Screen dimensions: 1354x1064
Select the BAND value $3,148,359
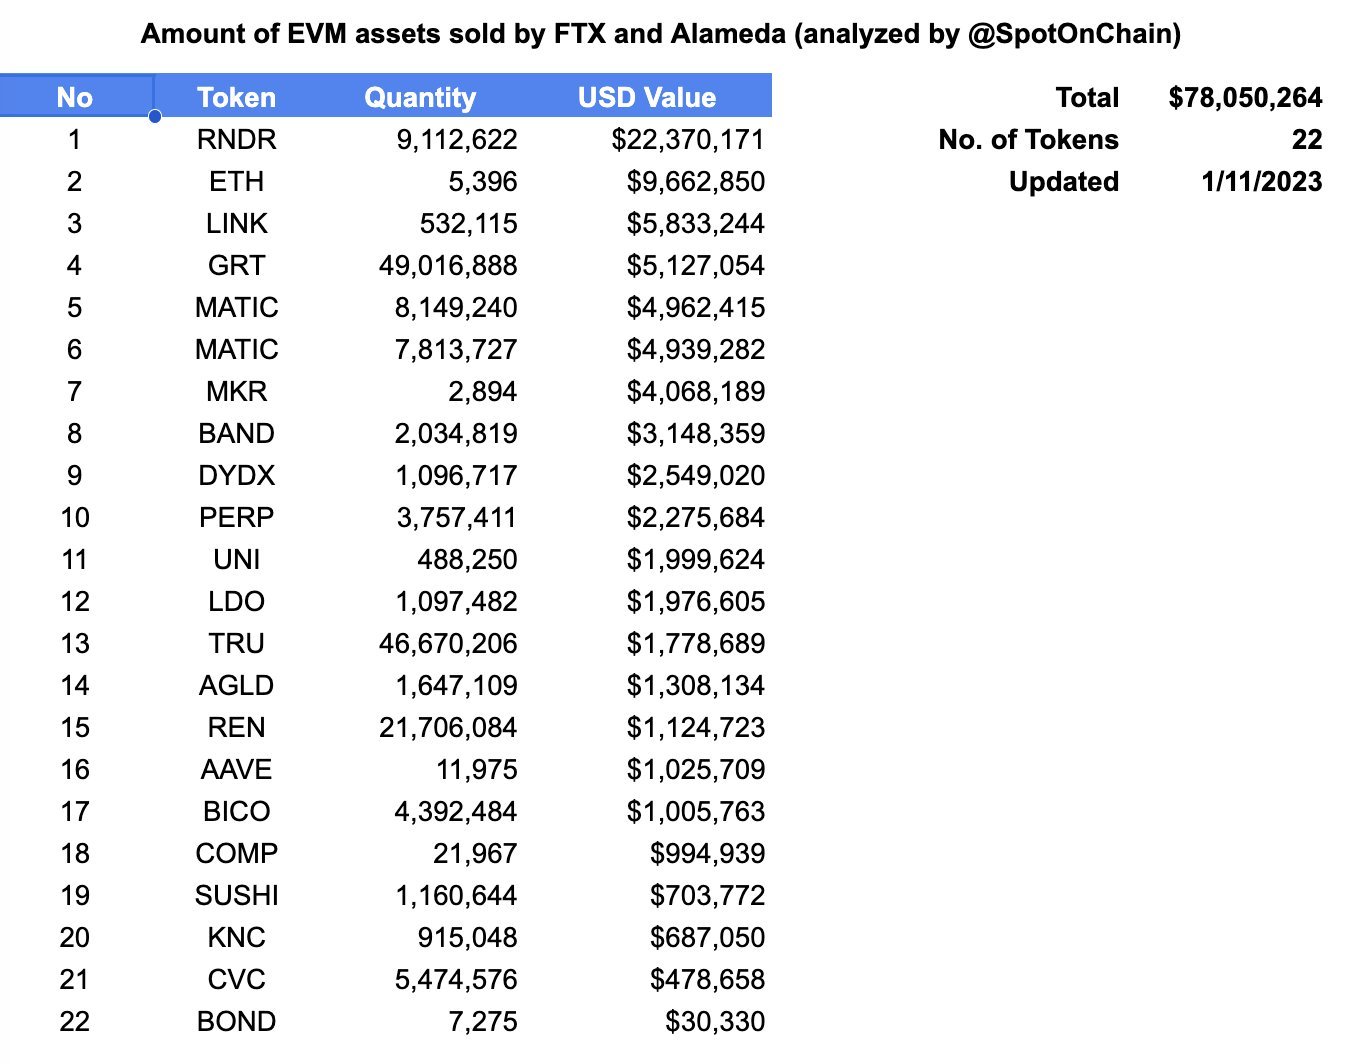coord(695,433)
